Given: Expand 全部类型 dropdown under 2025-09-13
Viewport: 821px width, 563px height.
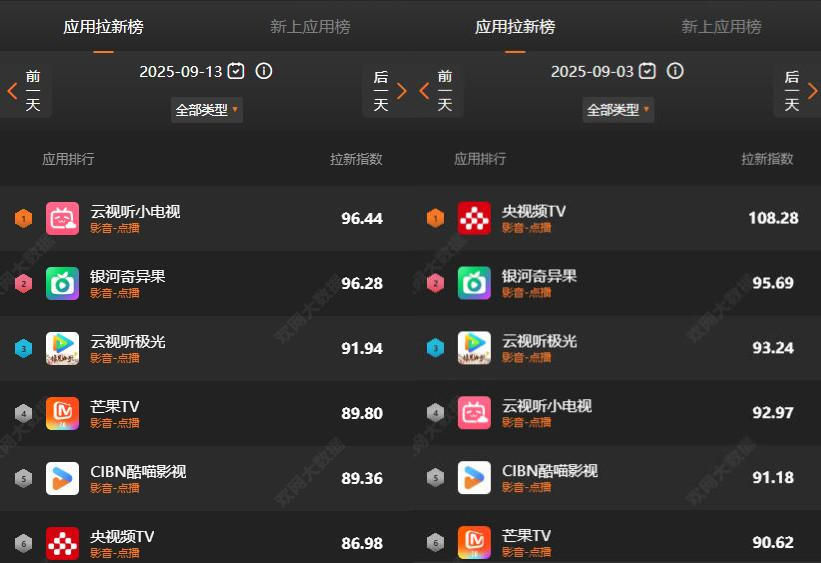Looking at the screenshot, I should tap(207, 110).
